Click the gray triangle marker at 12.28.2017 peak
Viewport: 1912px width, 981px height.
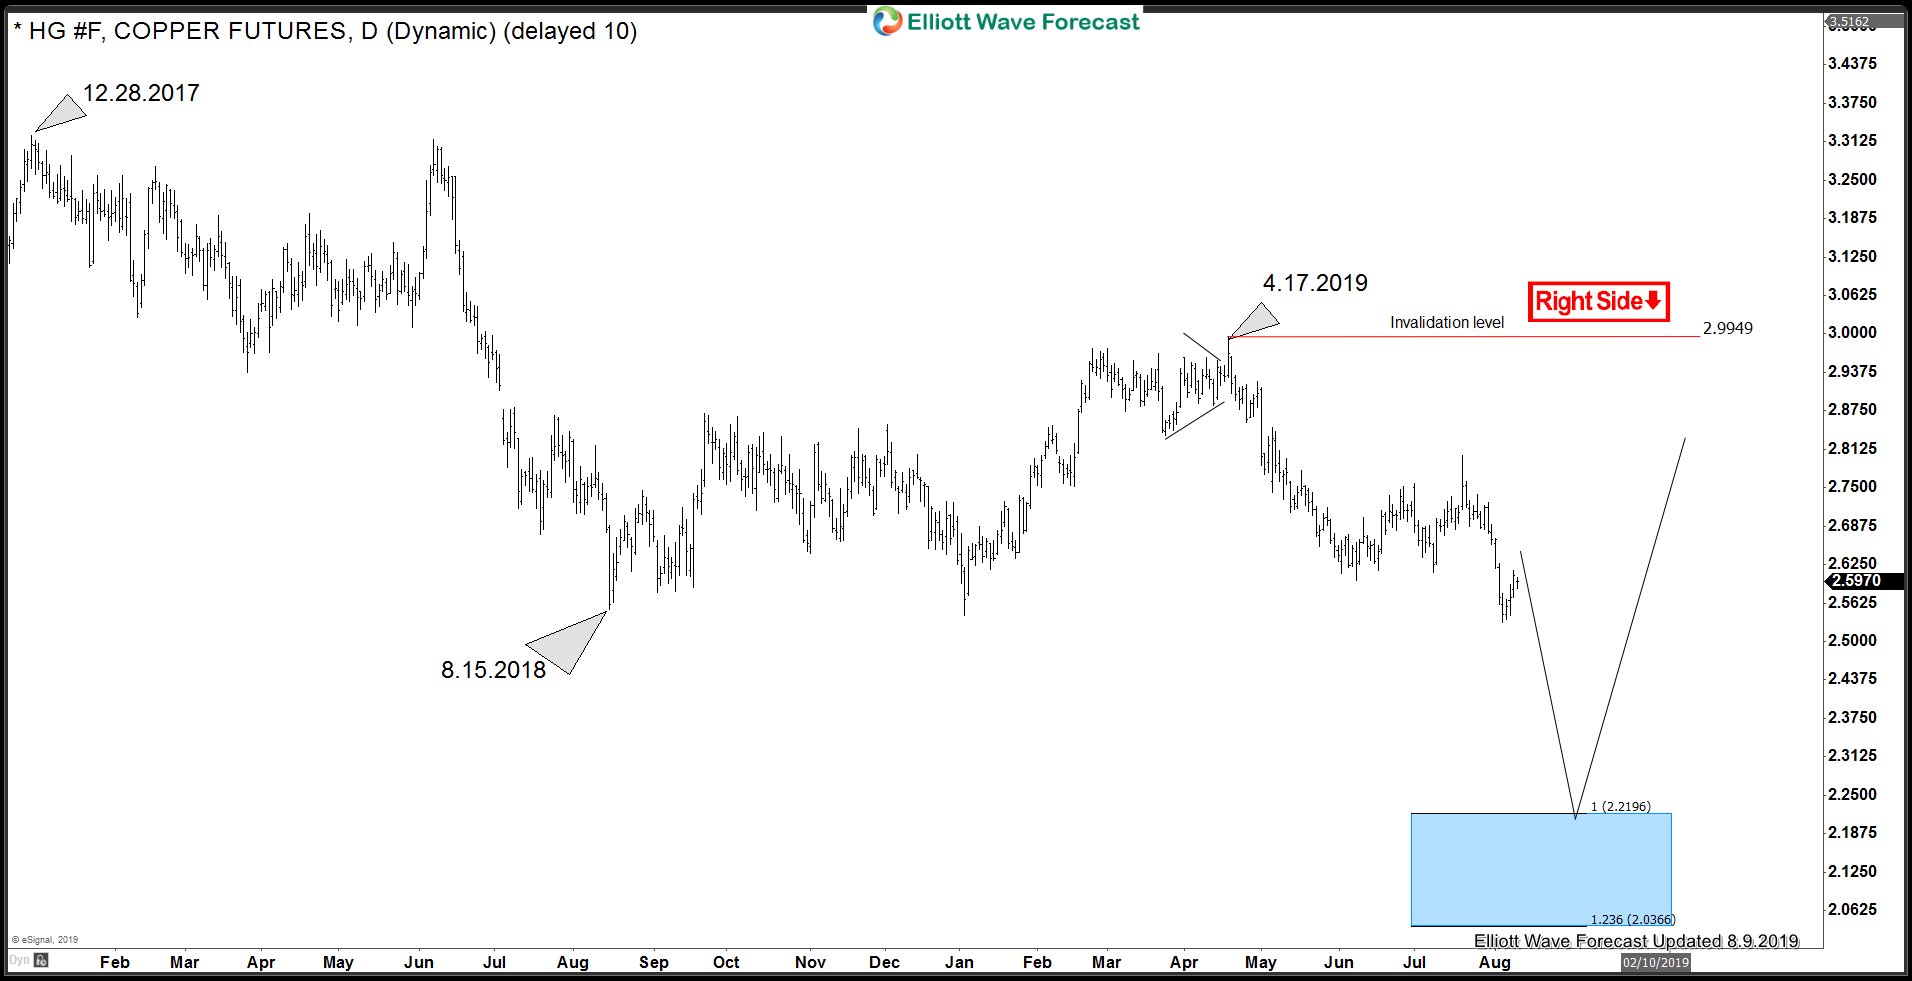(x=58, y=111)
